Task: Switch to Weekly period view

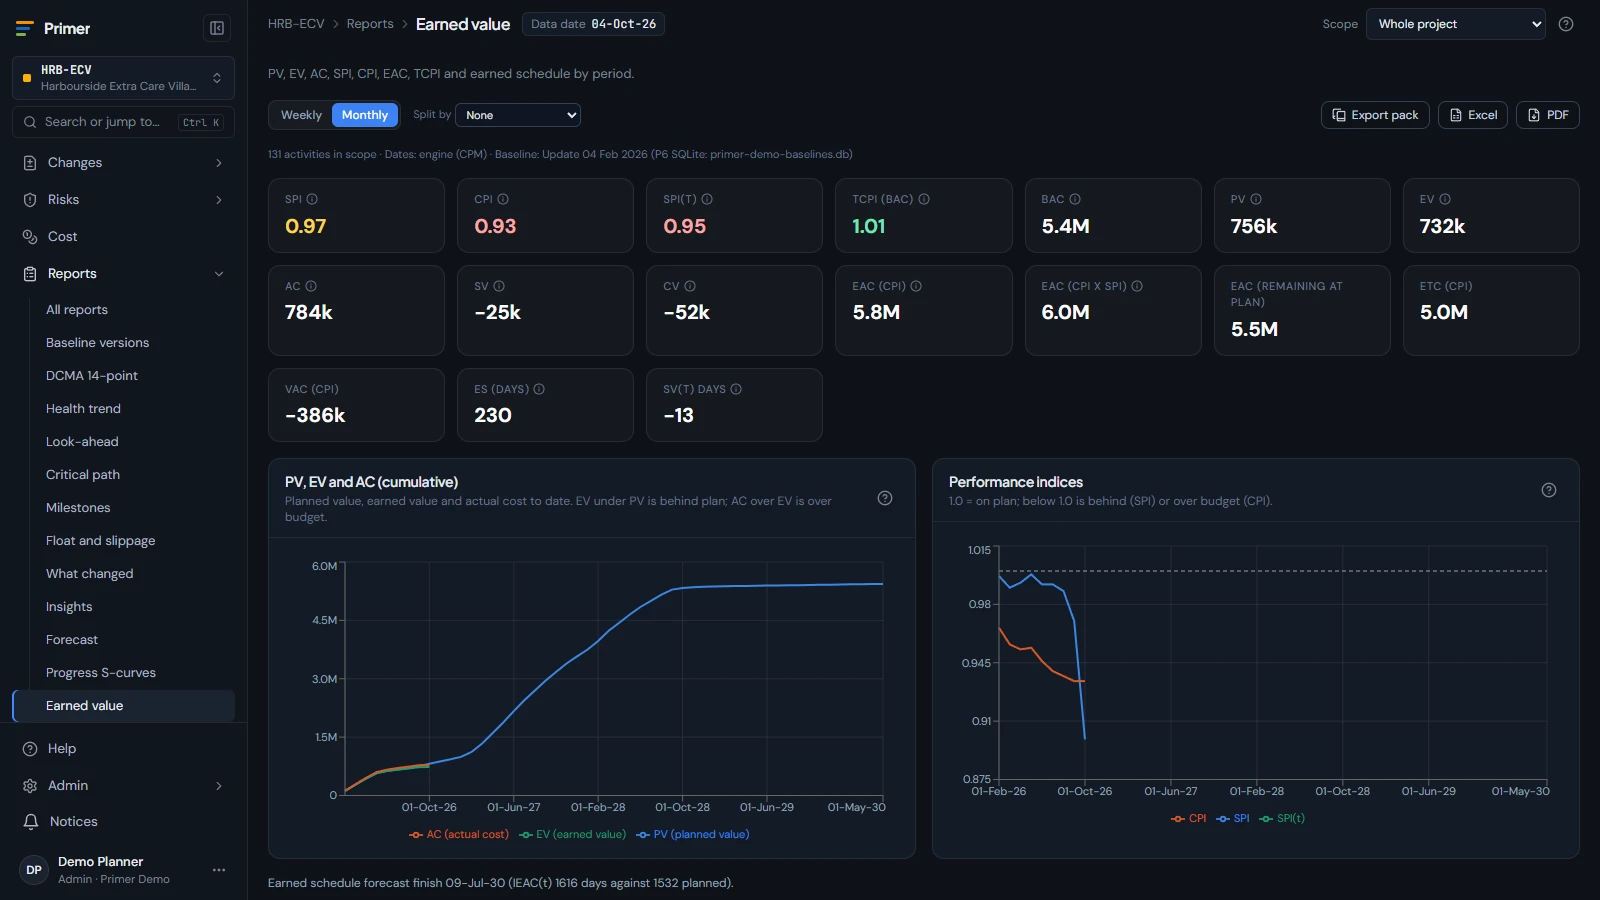Action: click(x=301, y=115)
